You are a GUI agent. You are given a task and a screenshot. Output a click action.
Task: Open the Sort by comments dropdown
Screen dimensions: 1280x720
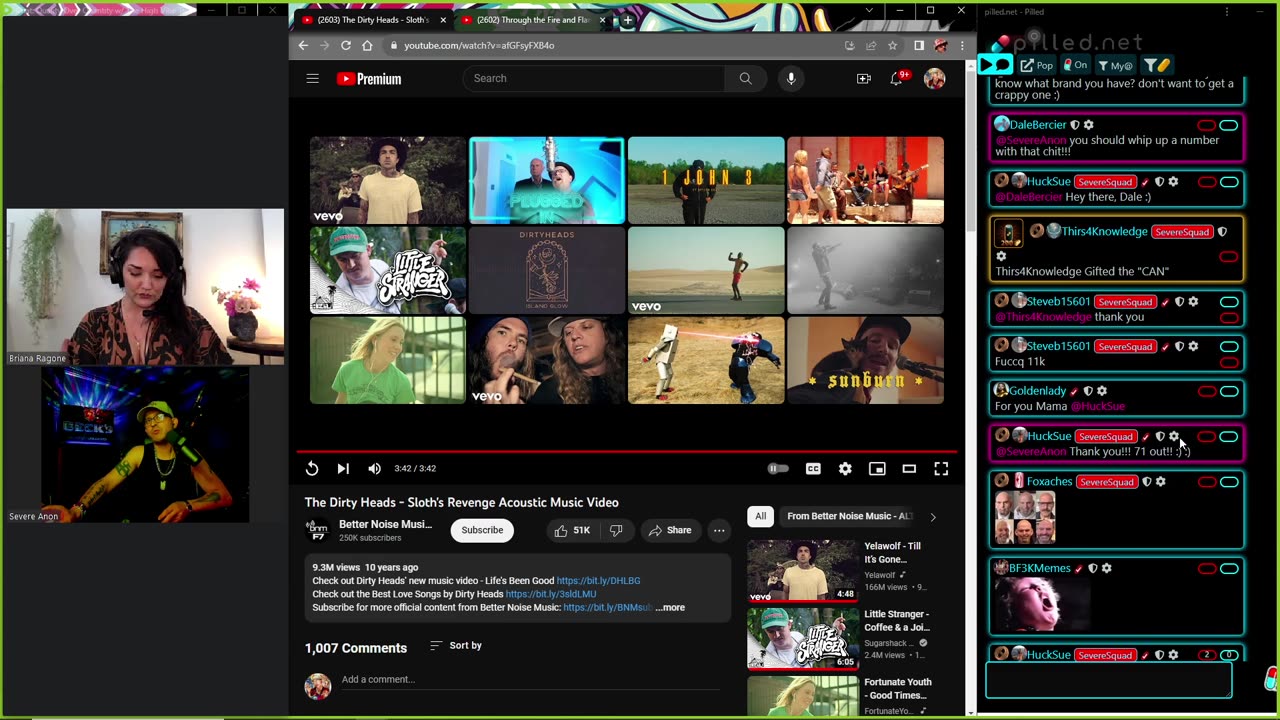tap(456, 645)
